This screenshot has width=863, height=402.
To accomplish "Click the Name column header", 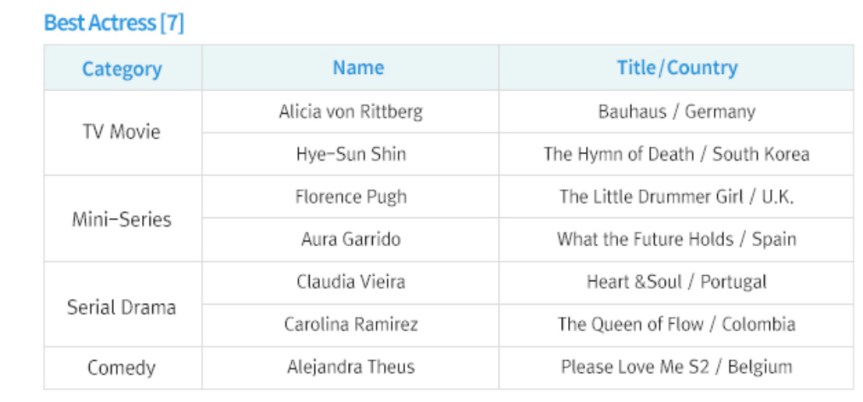I will tap(358, 68).
